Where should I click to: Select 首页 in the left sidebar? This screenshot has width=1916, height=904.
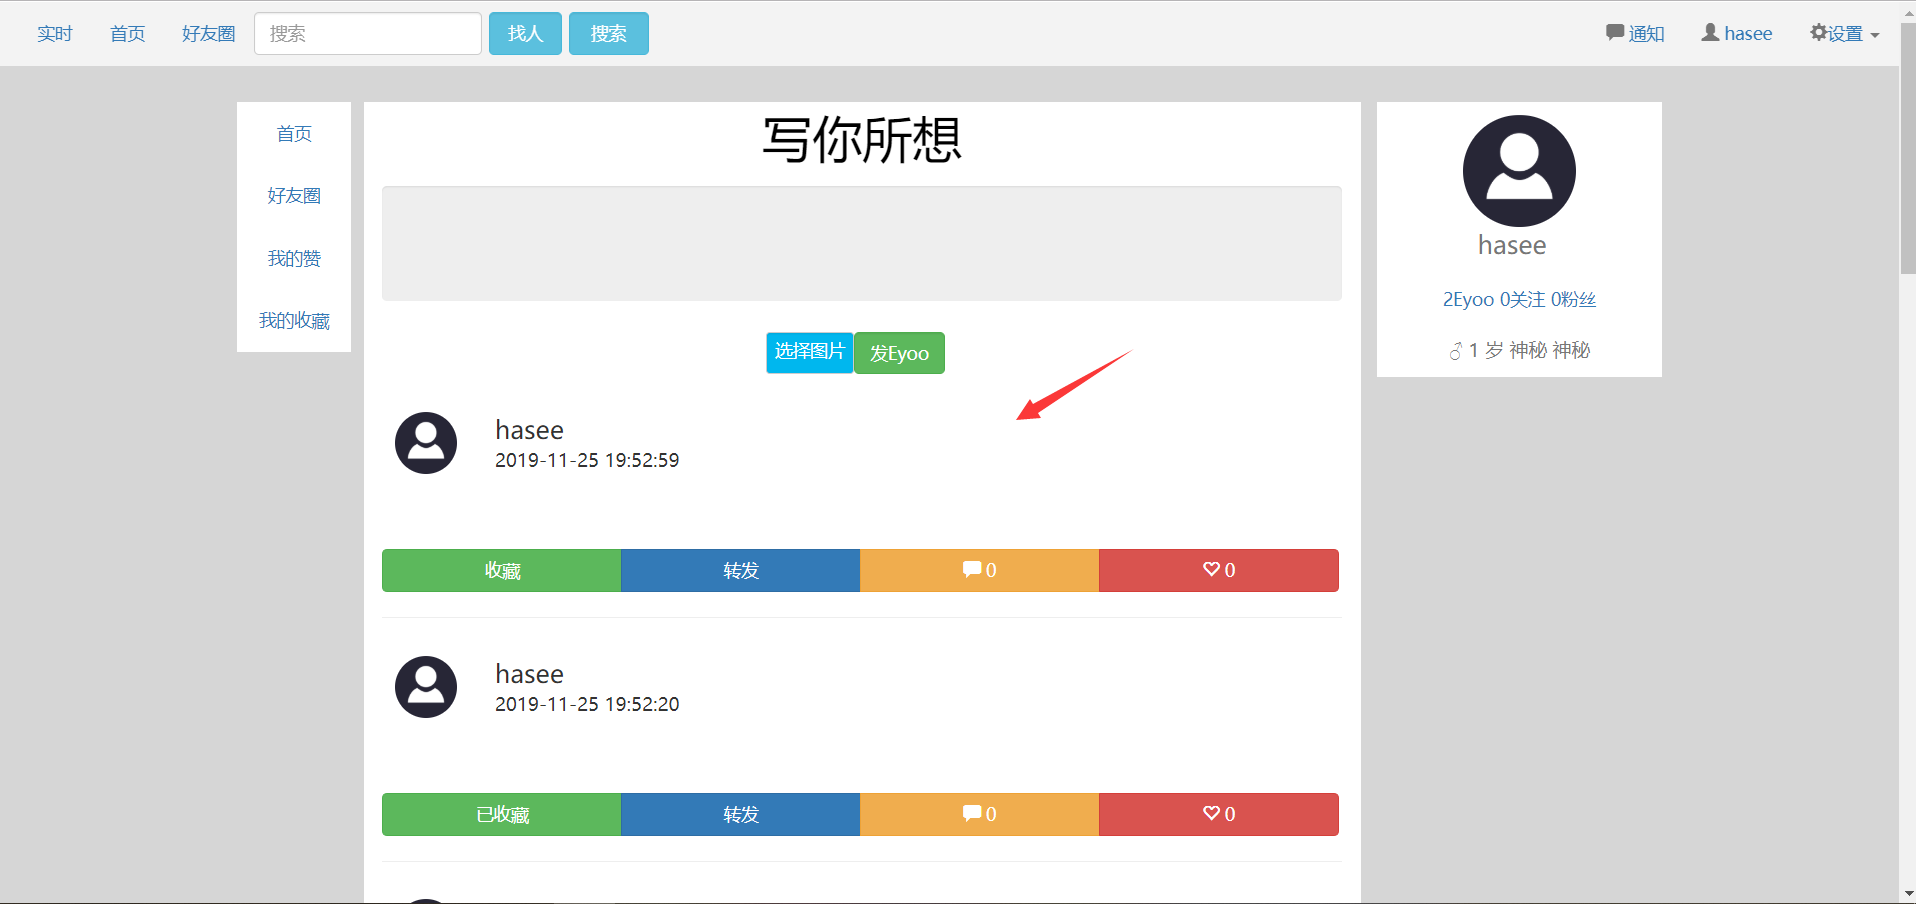click(294, 134)
